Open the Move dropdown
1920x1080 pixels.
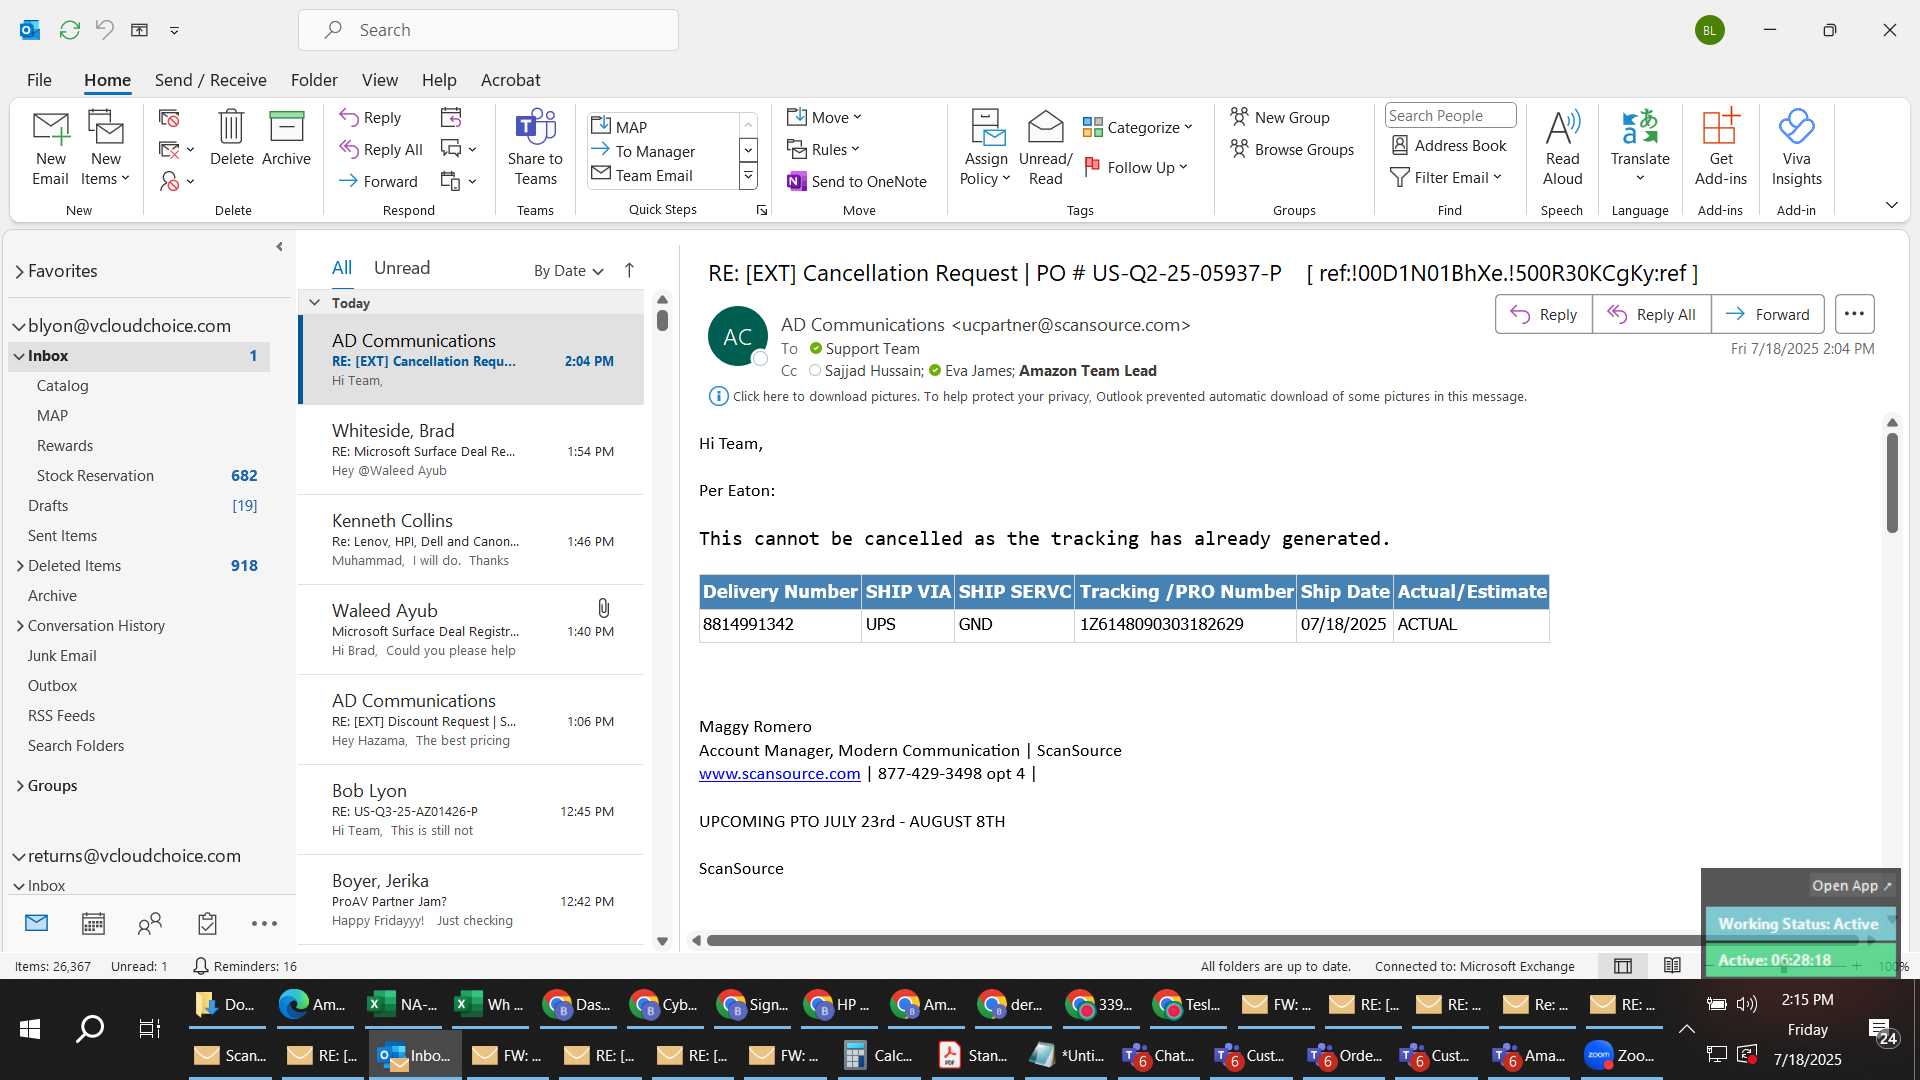click(824, 117)
